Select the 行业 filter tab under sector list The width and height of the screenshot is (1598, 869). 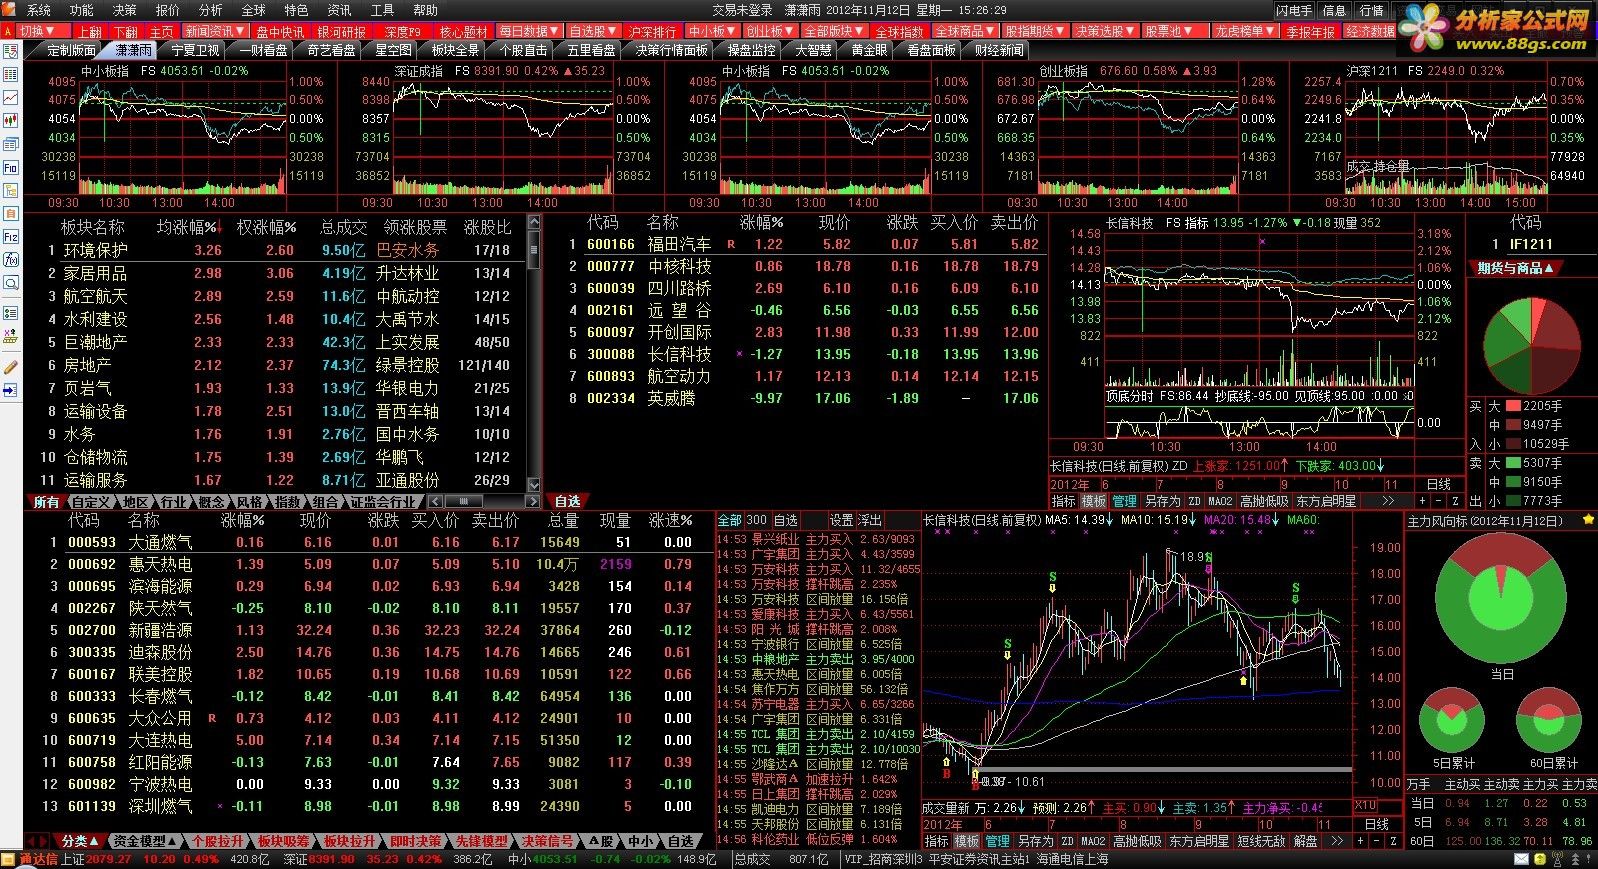pos(172,502)
